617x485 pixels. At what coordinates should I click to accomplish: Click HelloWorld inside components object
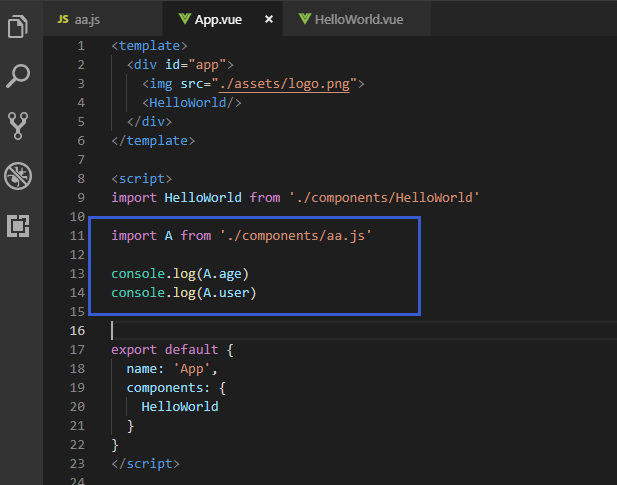[x=180, y=407]
